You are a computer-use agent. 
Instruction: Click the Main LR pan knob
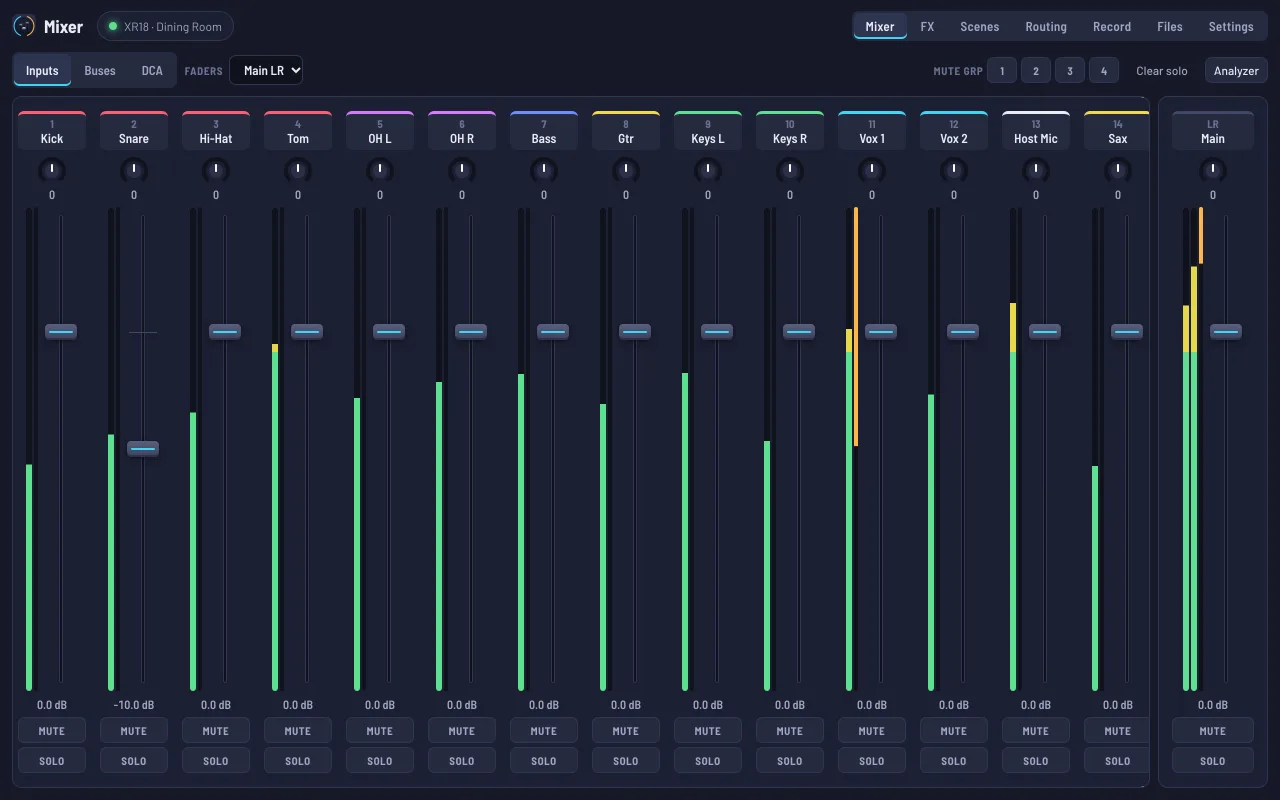[1213, 171]
